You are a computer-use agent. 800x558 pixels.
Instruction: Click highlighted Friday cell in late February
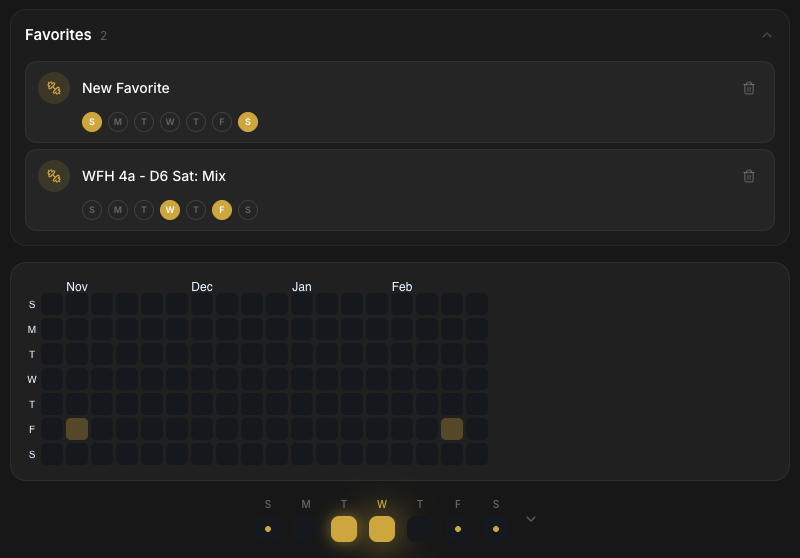coord(452,429)
